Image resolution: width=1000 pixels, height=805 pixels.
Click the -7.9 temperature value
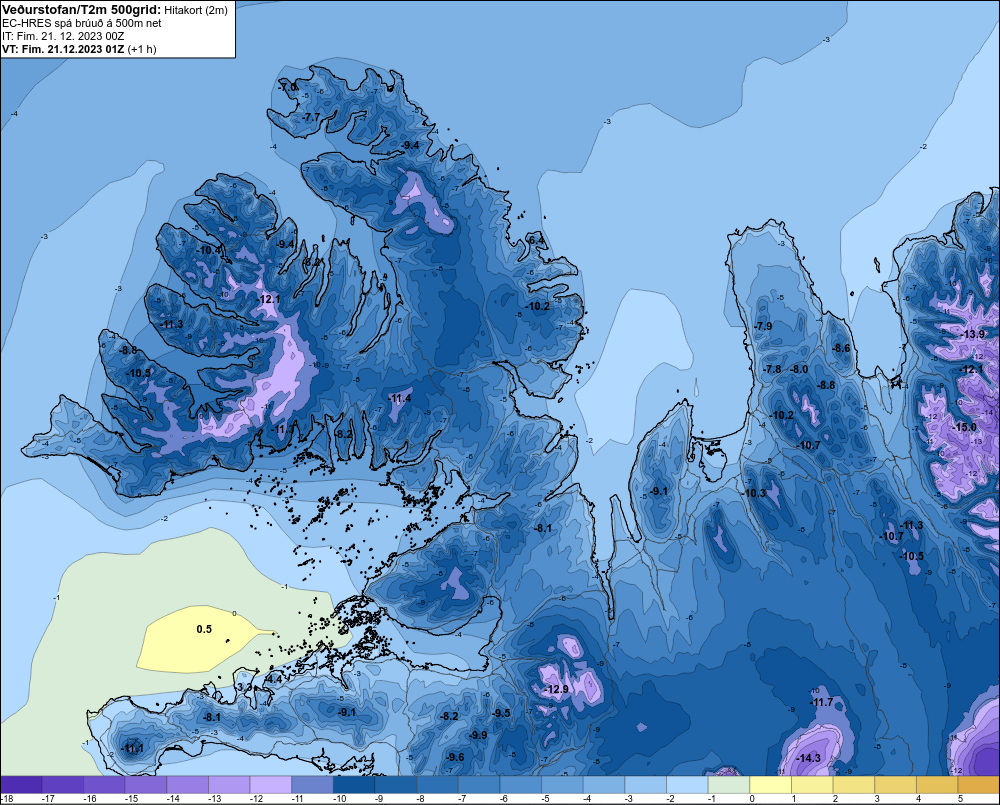pos(763,326)
